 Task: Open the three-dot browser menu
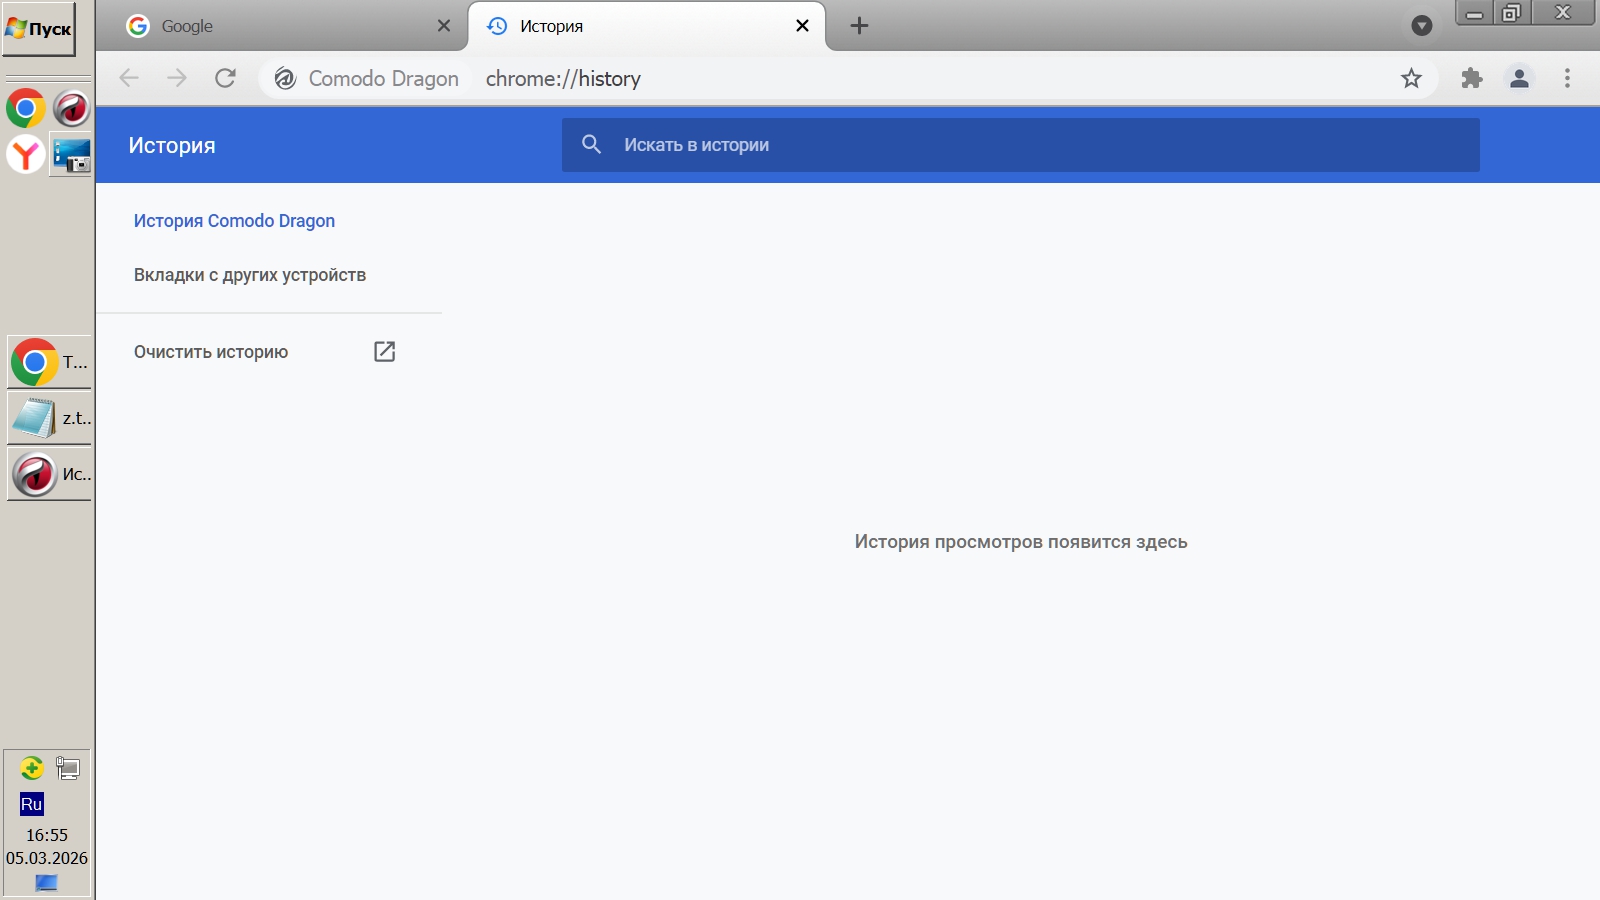(1567, 78)
